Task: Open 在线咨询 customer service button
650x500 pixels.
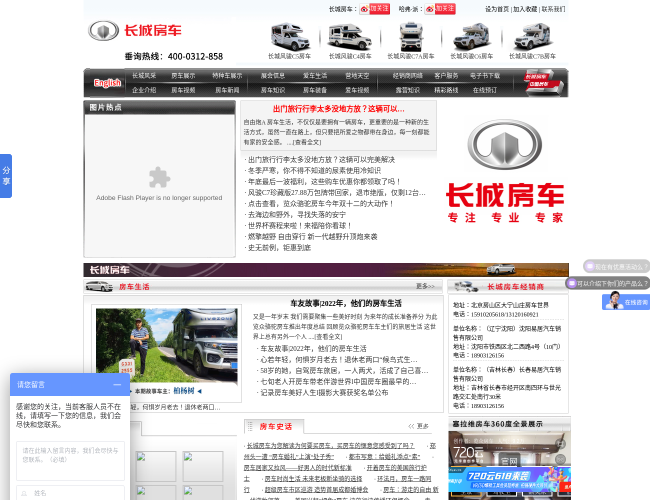Action: (626, 301)
